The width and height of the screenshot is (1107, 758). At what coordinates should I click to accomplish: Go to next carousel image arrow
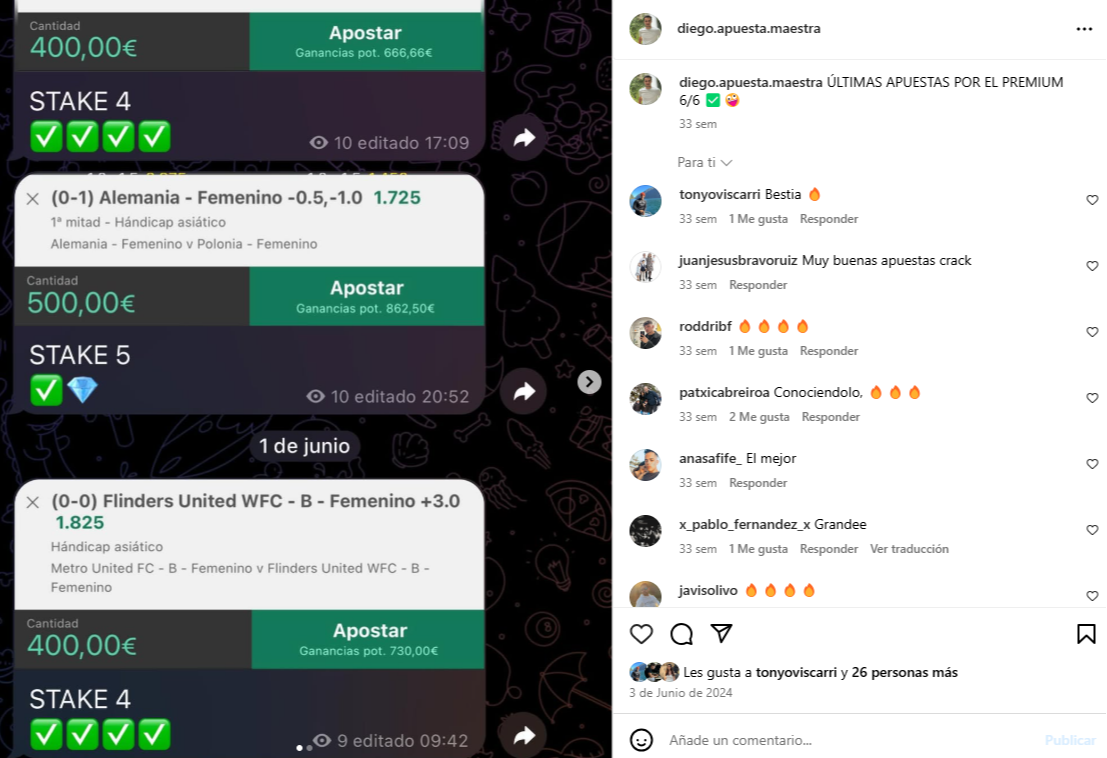590,382
